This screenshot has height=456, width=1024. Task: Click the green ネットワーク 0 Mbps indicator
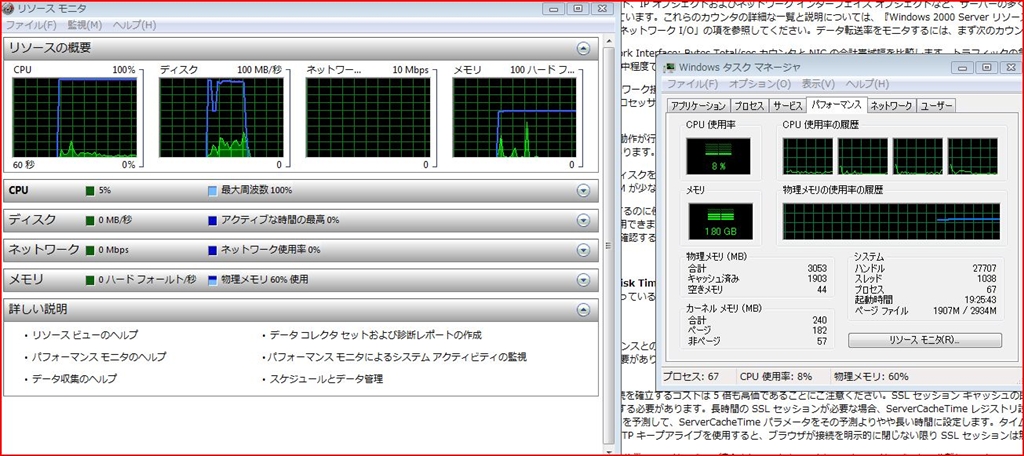pos(90,250)
